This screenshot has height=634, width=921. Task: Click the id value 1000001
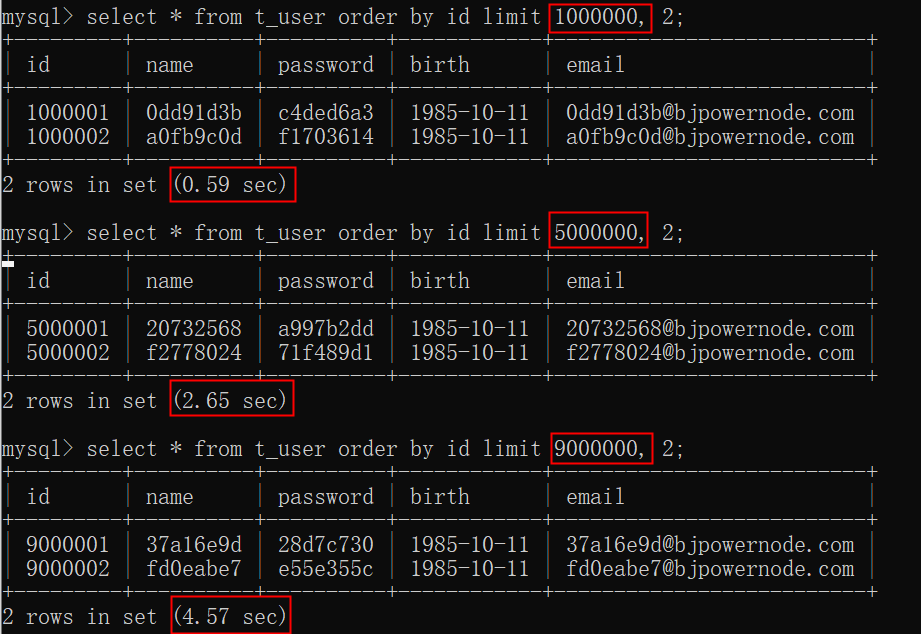tap(68, 113)
